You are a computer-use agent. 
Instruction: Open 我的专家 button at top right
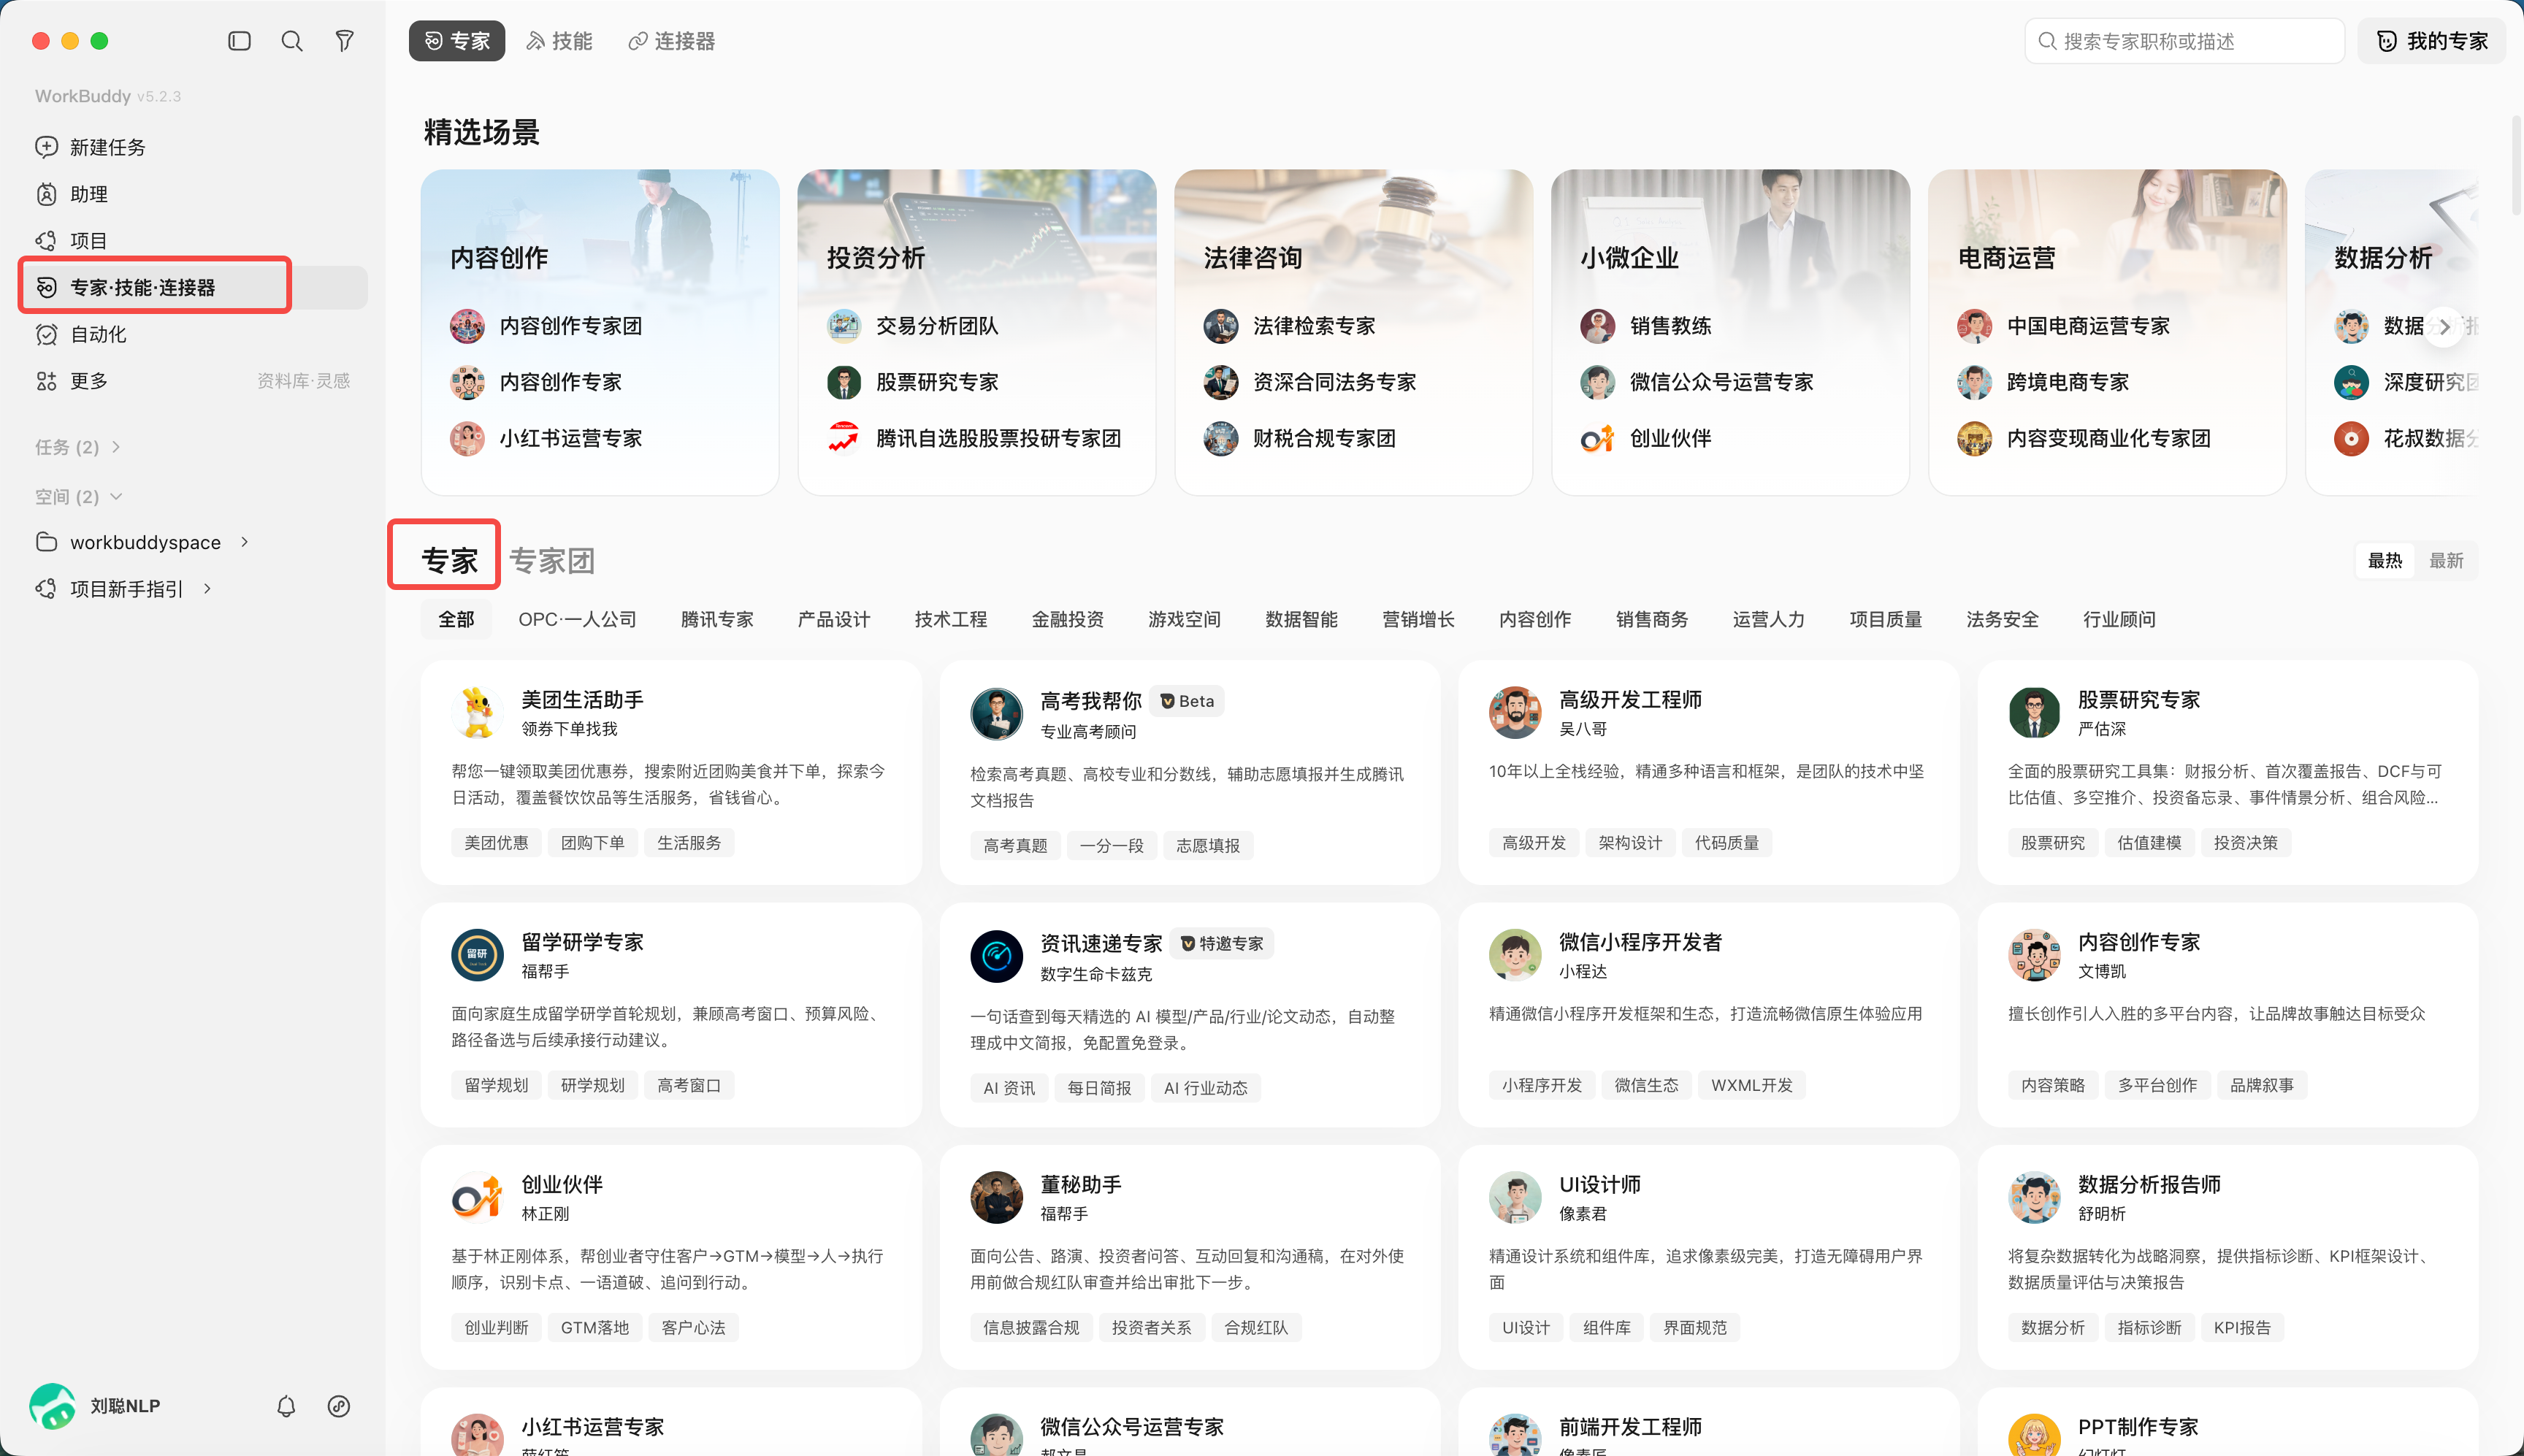(x=2432, y=41)
